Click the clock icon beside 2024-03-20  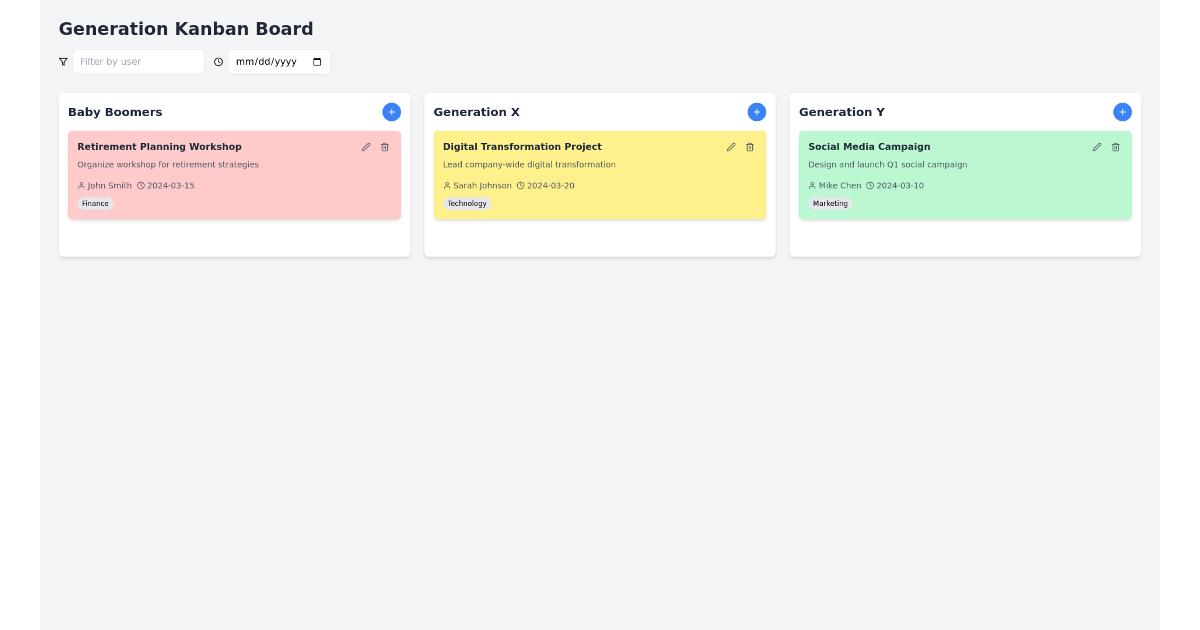click(x=521, y=185)
